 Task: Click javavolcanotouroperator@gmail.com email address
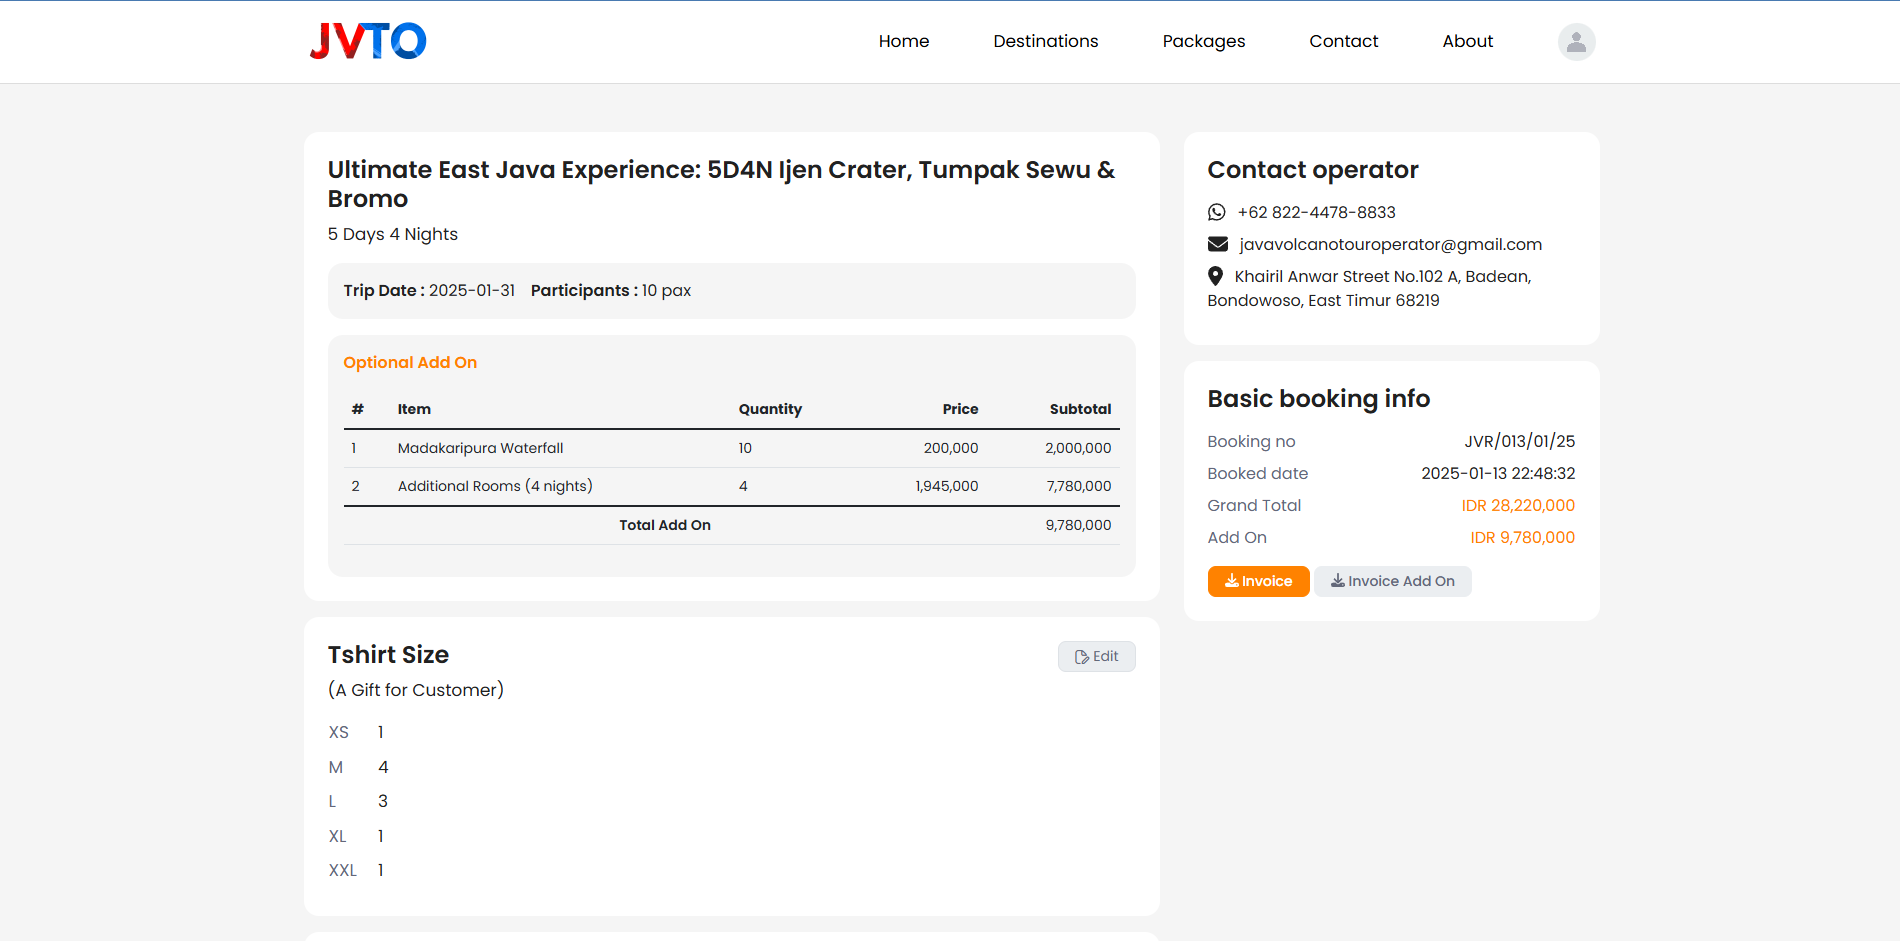click(x=1390, y=244)
